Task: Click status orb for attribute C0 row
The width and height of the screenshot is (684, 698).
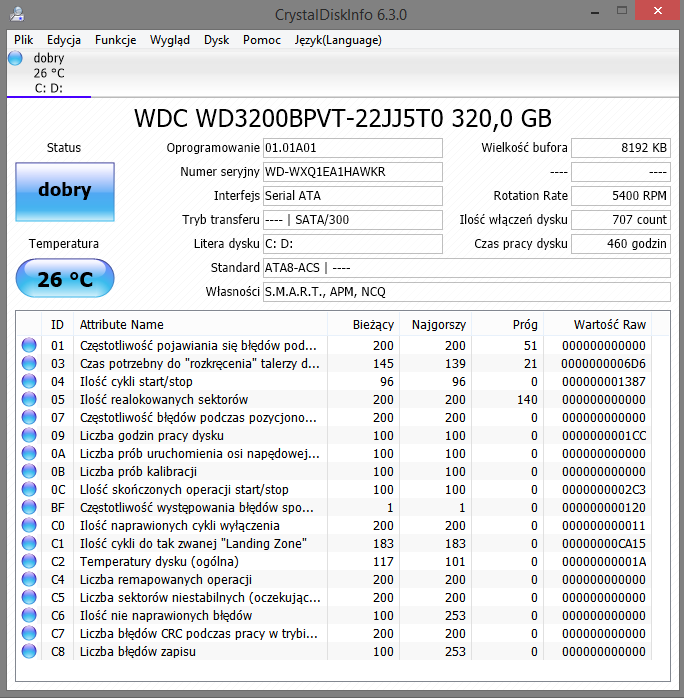Action: pyautogui.click(x=29, y=525)
